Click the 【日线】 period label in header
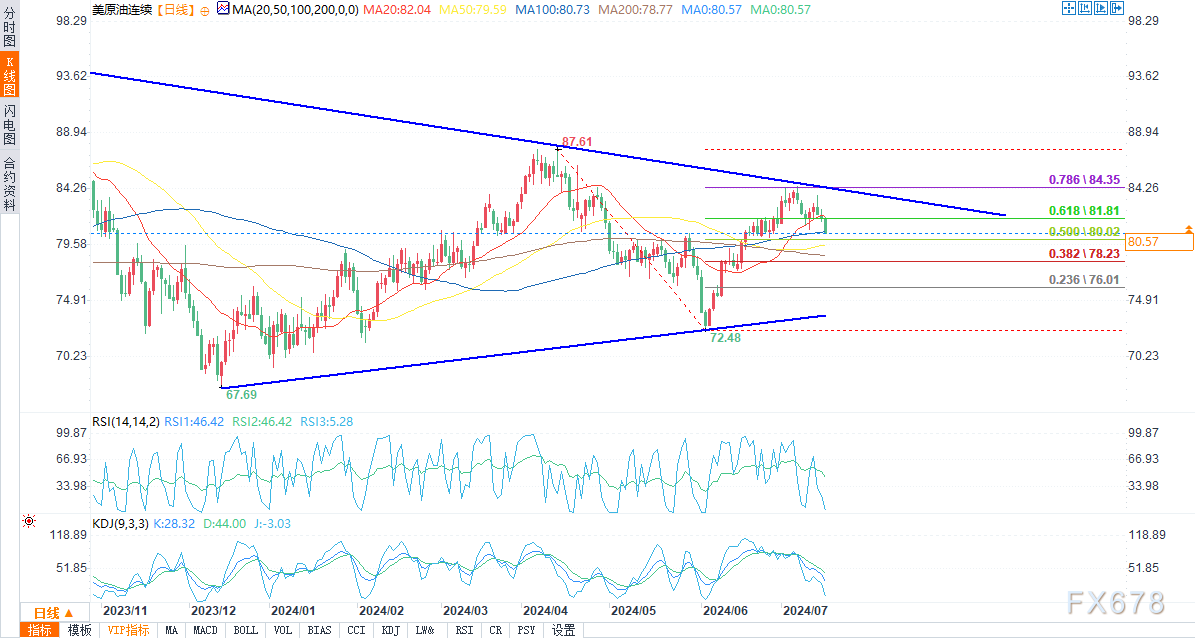The width and height of the screenshot is (1195, 638). point(175,10)
